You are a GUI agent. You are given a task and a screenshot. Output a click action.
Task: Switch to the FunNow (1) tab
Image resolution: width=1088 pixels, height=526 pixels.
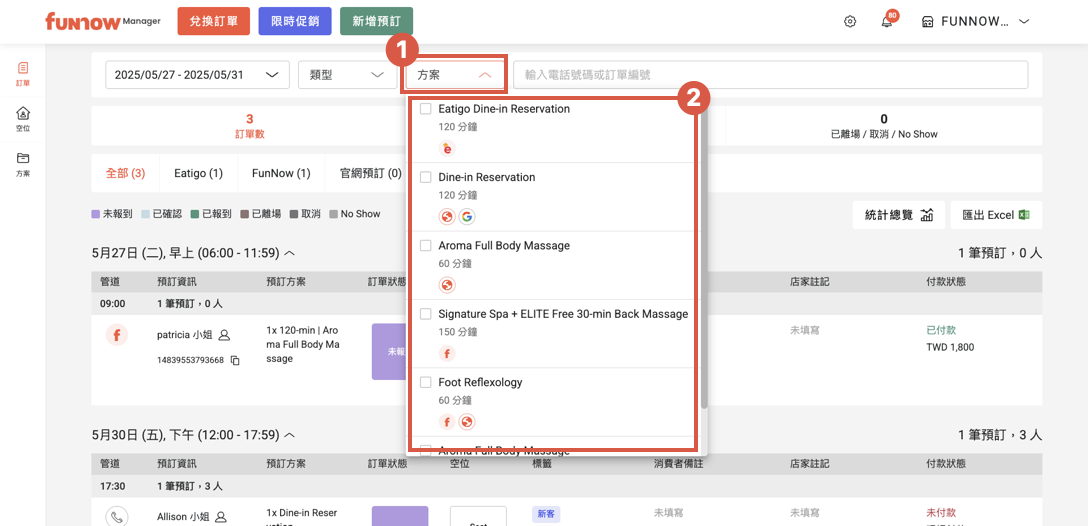pos(281,173)
